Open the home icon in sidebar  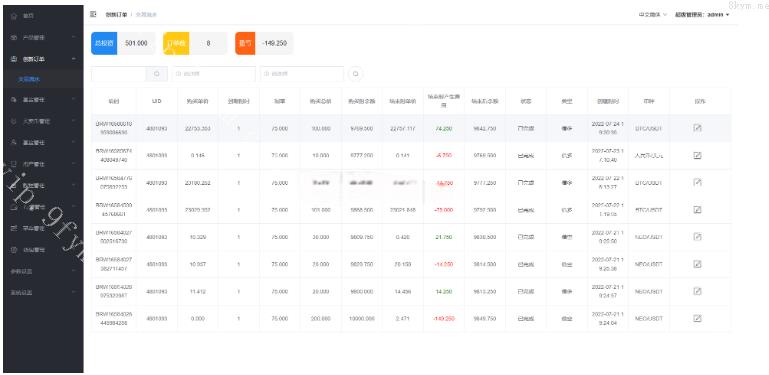click(14, 16)
